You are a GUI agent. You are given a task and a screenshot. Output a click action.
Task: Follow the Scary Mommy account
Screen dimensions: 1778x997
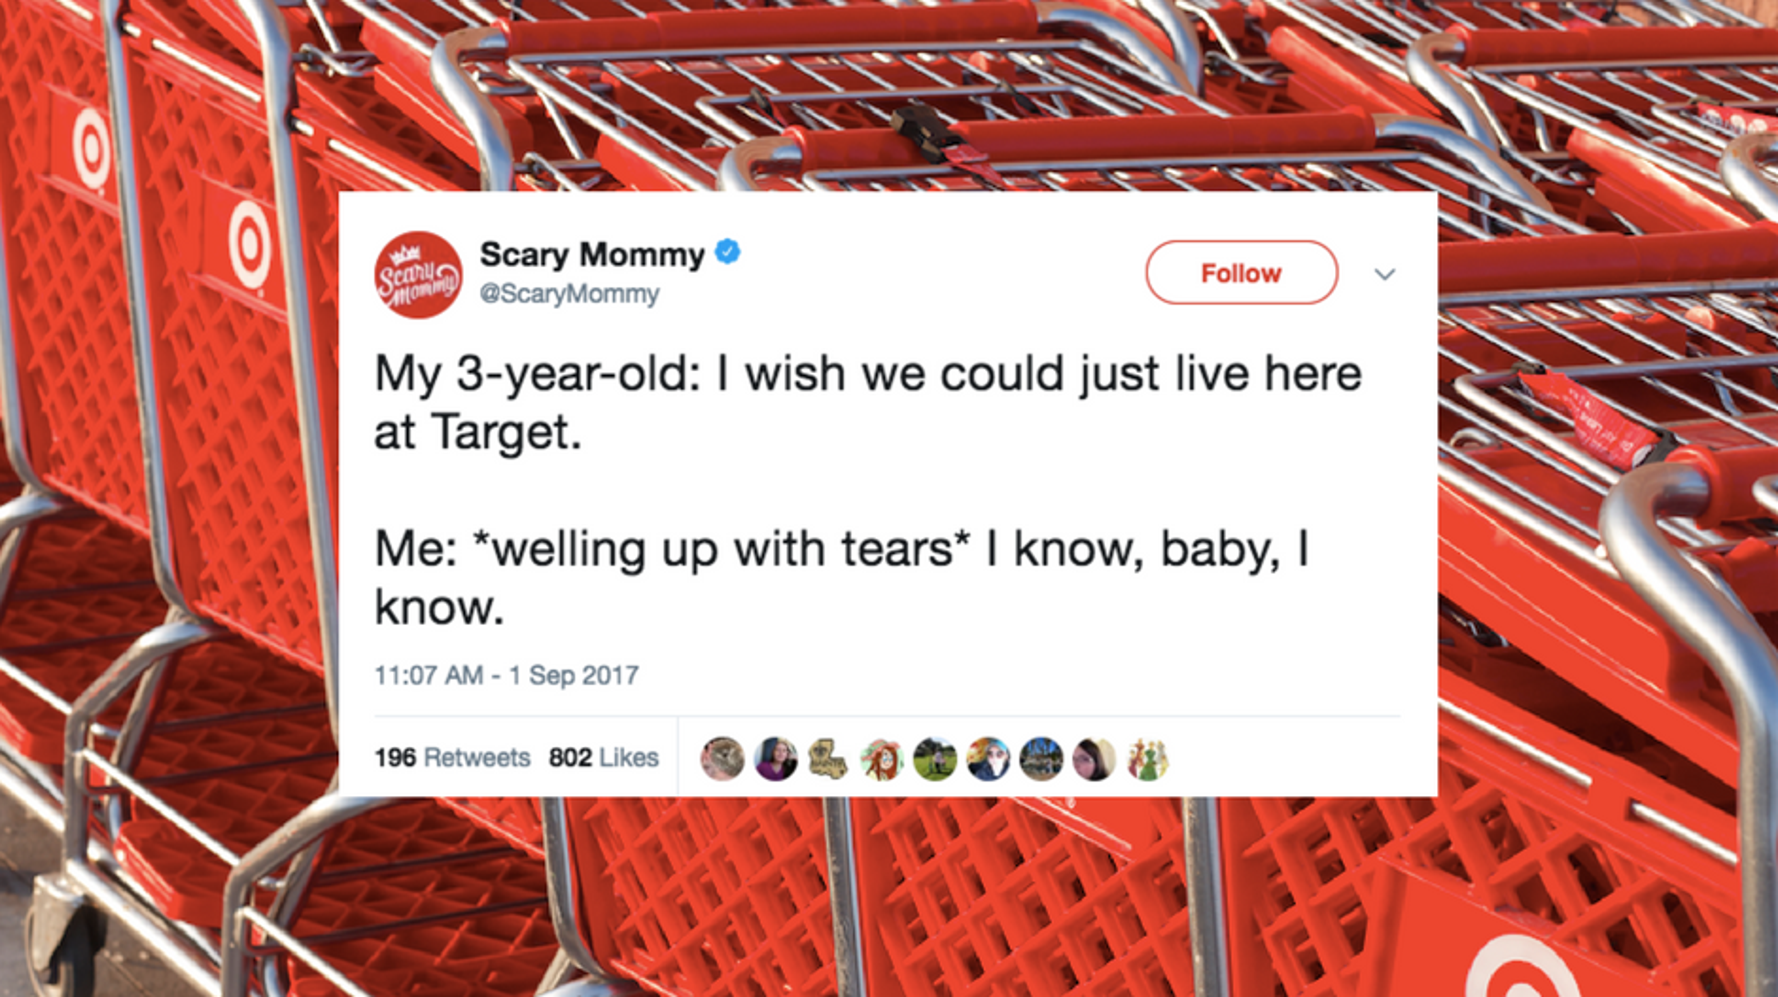[x=1241, y=273]
